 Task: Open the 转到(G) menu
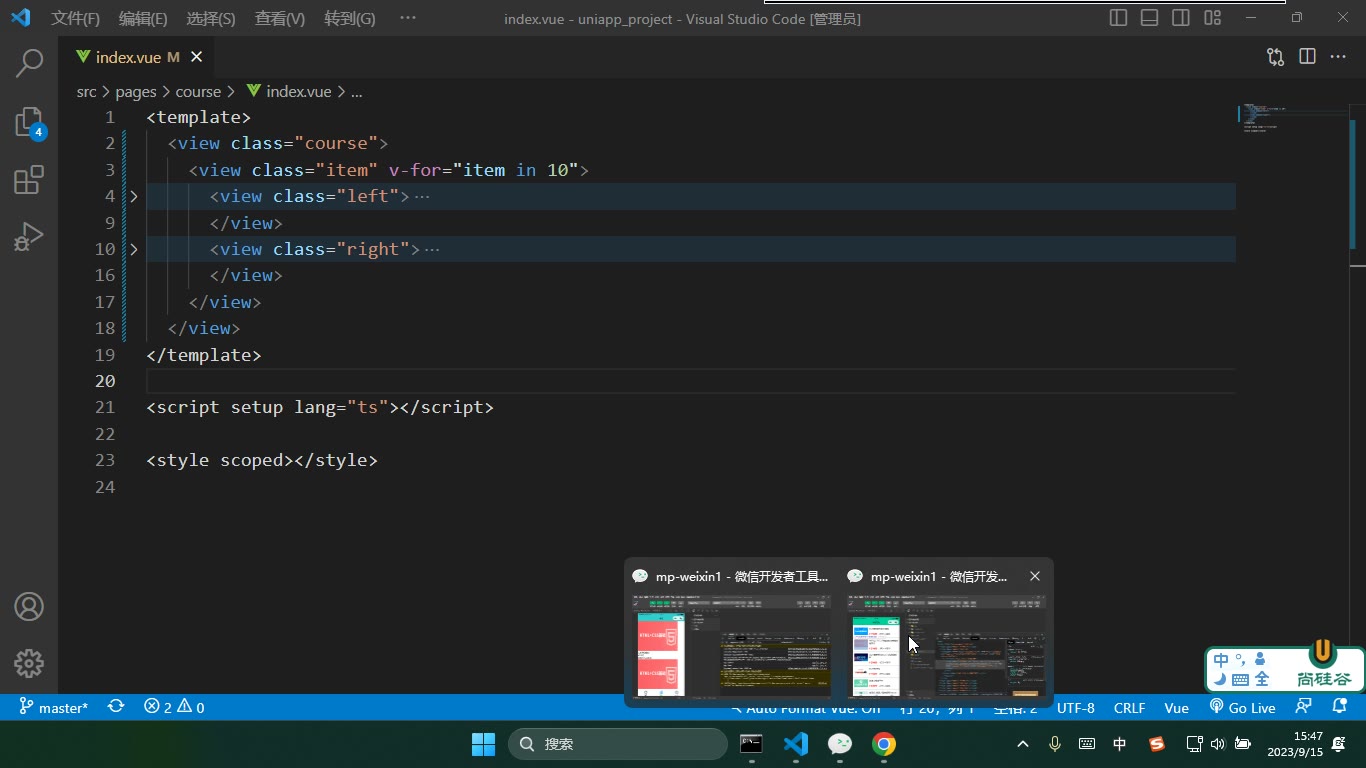pos(350,18)
